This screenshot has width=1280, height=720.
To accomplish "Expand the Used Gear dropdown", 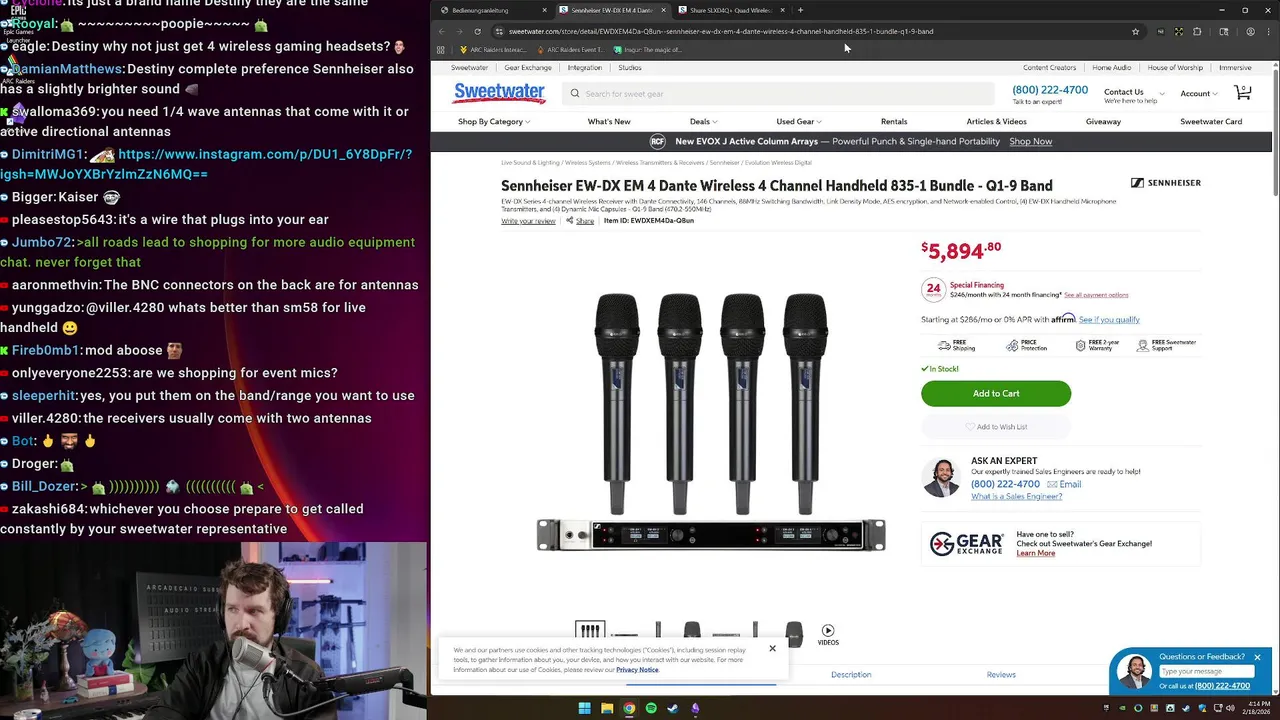I will (x=799, y=122).
